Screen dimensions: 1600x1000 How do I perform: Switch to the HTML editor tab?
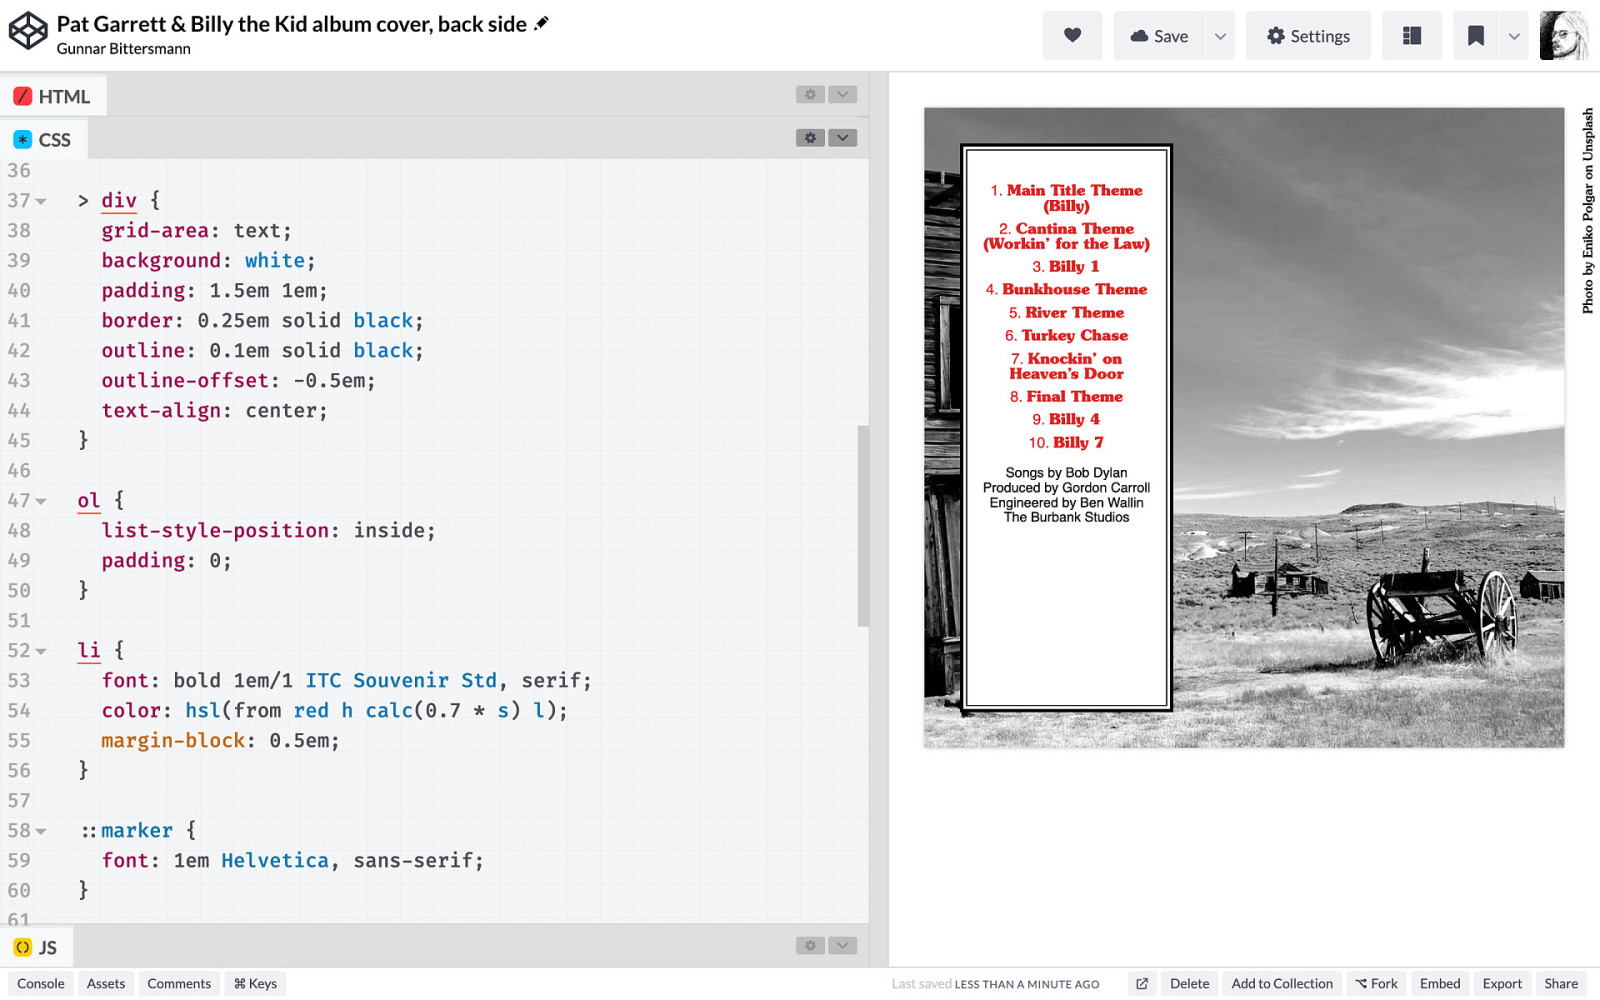tap(53, 96)
